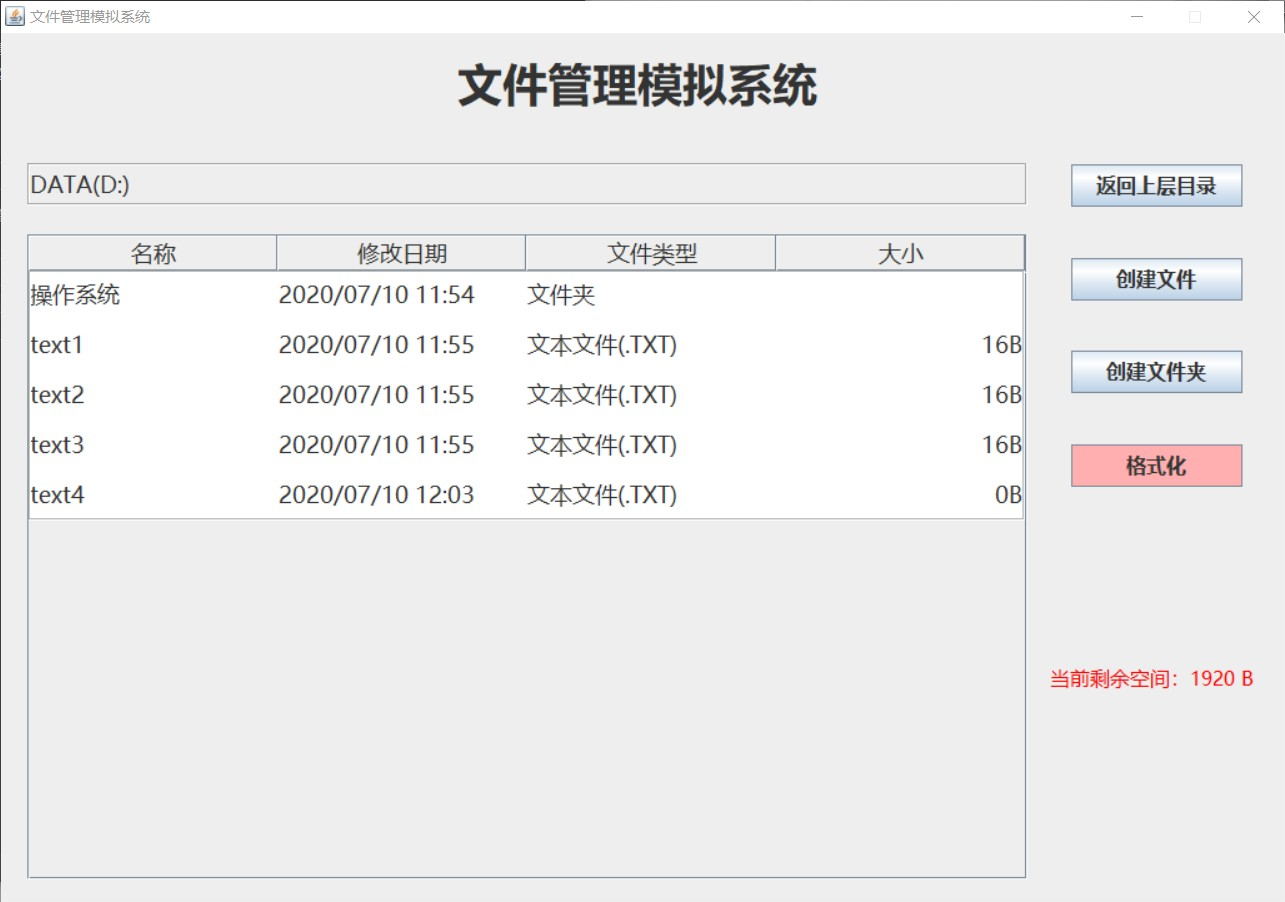Click the 0B size of text4

pos(1008,495)
